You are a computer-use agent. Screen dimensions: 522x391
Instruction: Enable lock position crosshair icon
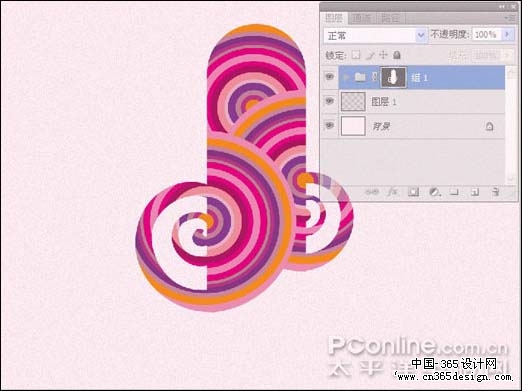pos(383,55)
